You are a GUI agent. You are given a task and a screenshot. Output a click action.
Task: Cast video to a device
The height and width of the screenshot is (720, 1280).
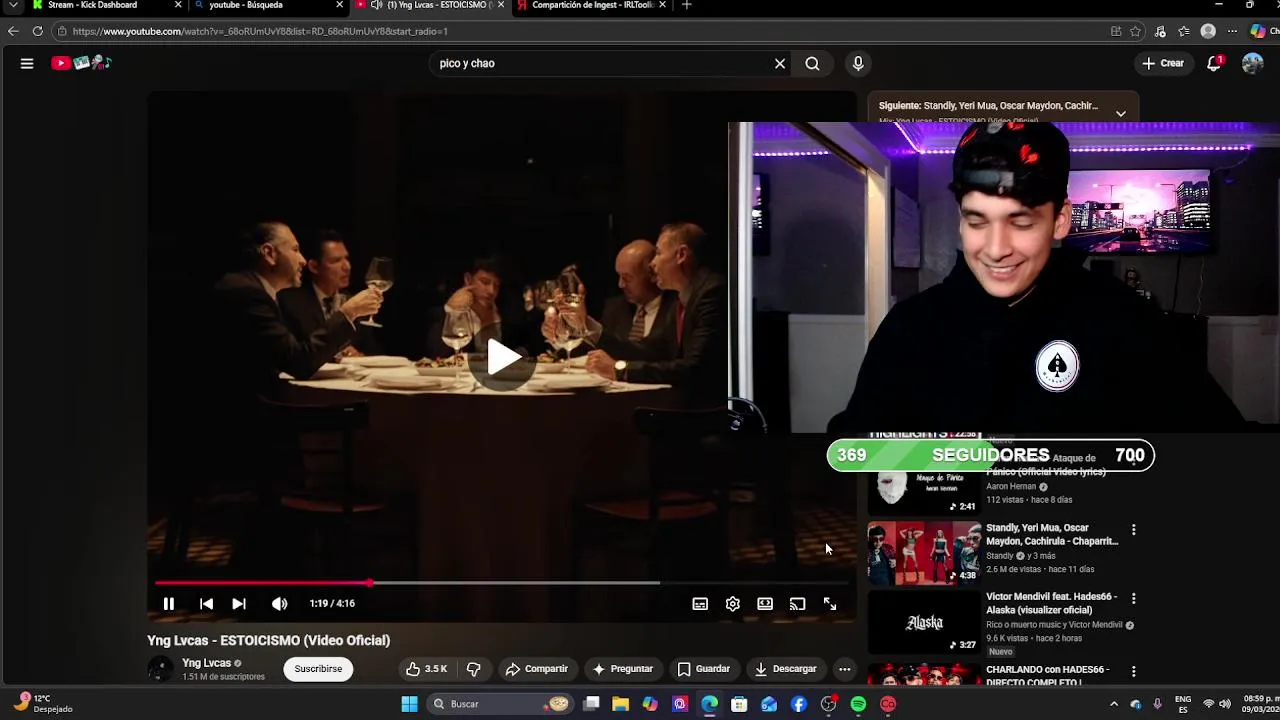tap(797, 604)
